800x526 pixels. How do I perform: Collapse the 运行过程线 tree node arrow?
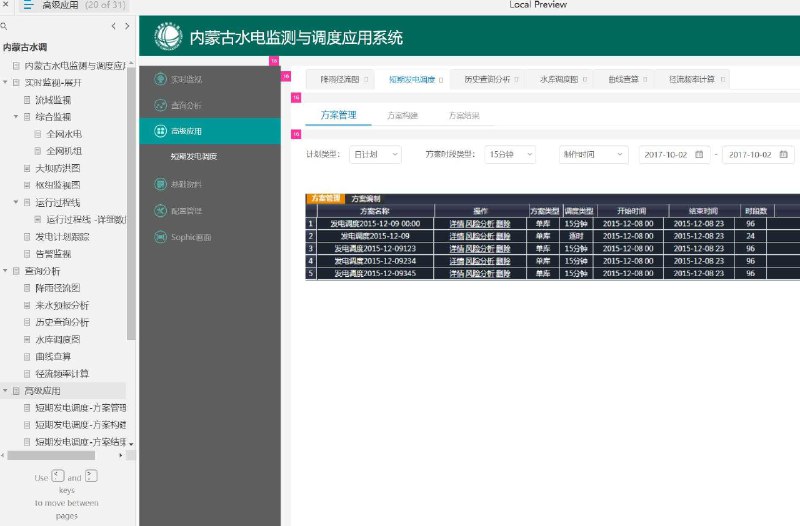tap(16, 202)
